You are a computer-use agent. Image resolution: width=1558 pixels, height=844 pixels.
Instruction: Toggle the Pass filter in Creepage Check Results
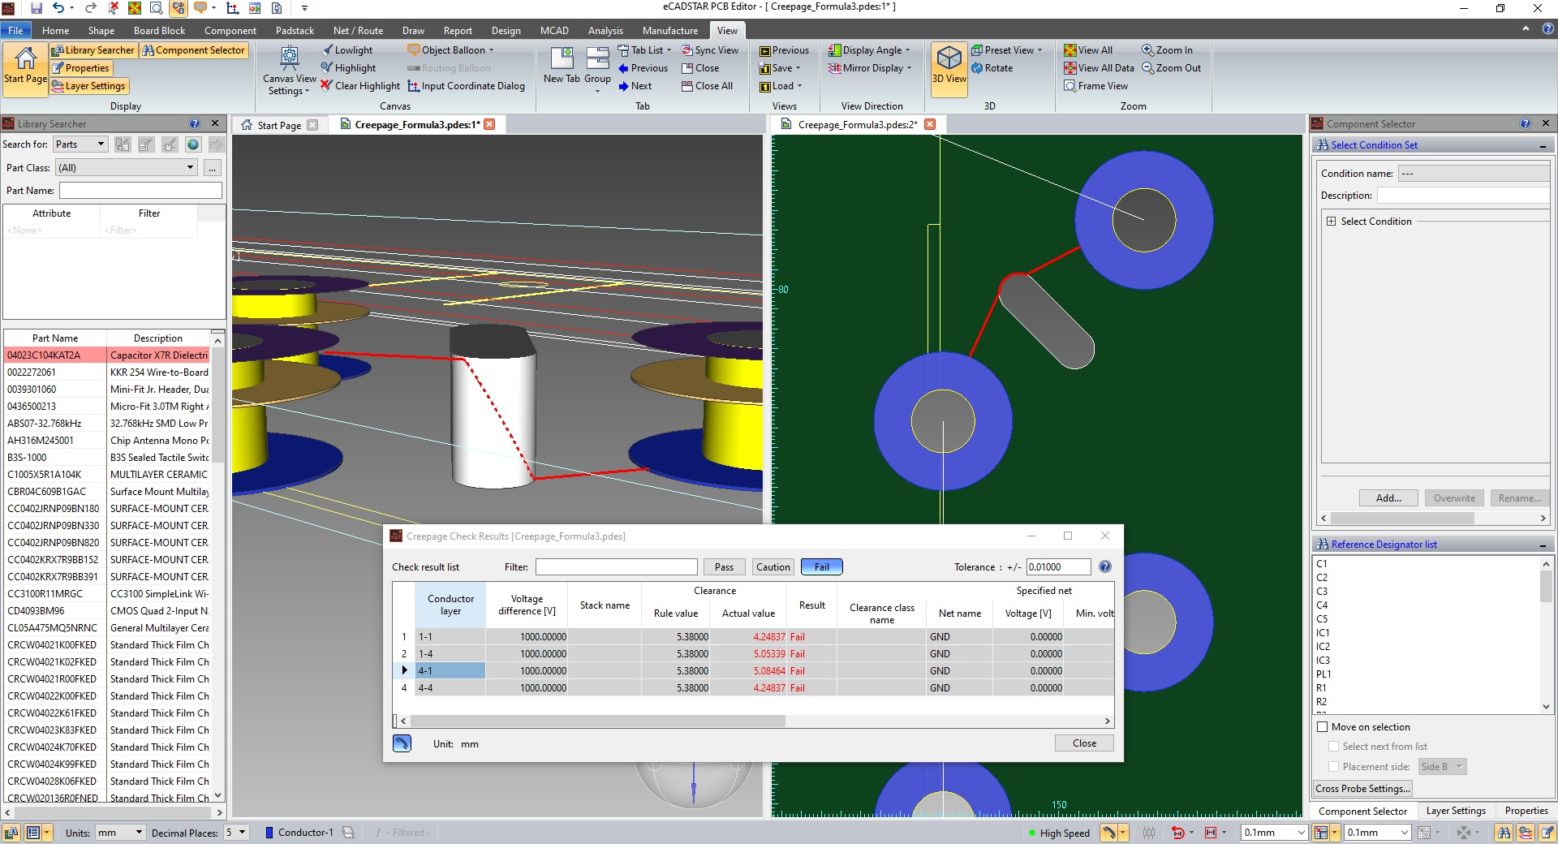pos(723,566)
